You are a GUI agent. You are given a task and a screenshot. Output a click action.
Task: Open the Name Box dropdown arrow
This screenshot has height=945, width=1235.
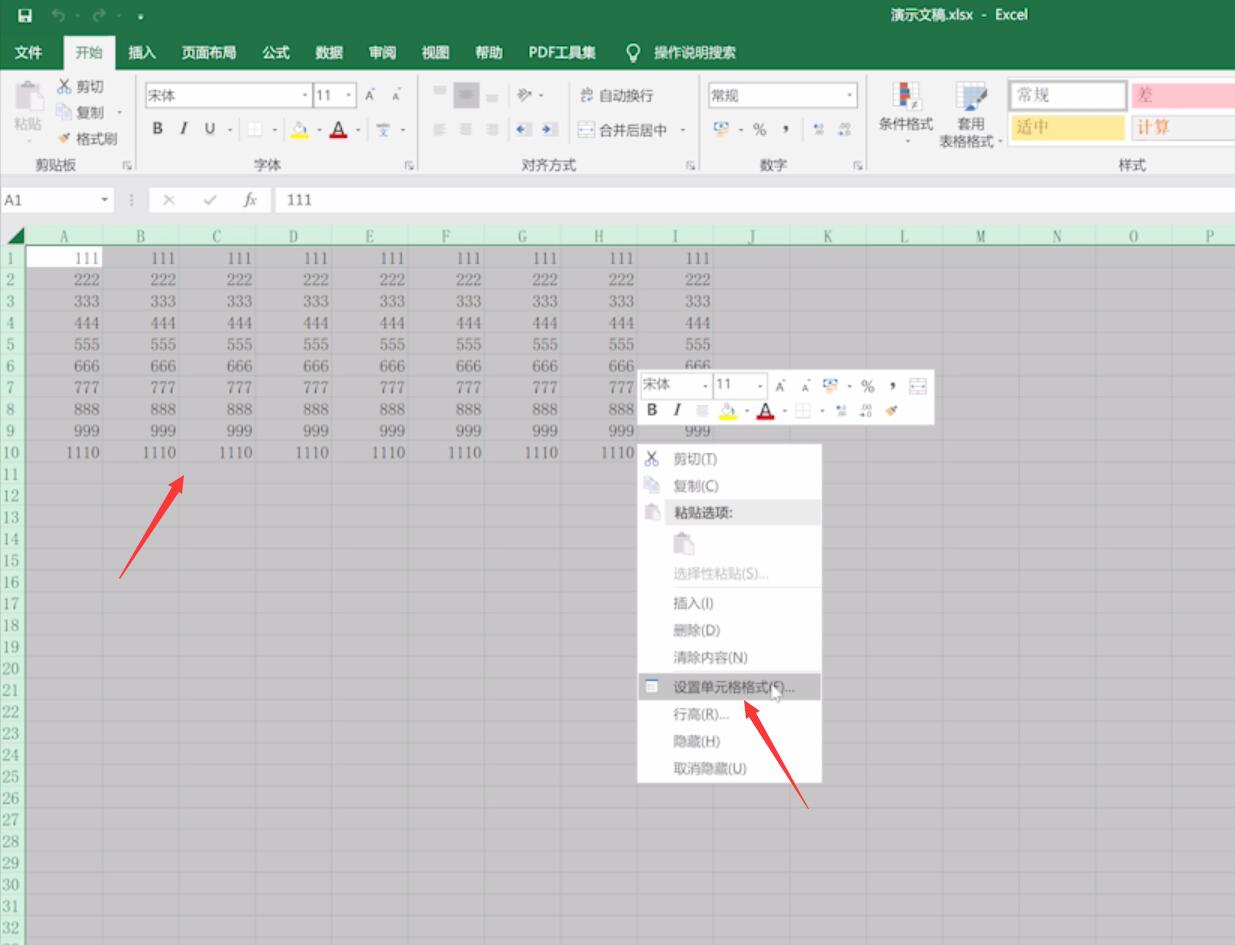pos(105,200)
